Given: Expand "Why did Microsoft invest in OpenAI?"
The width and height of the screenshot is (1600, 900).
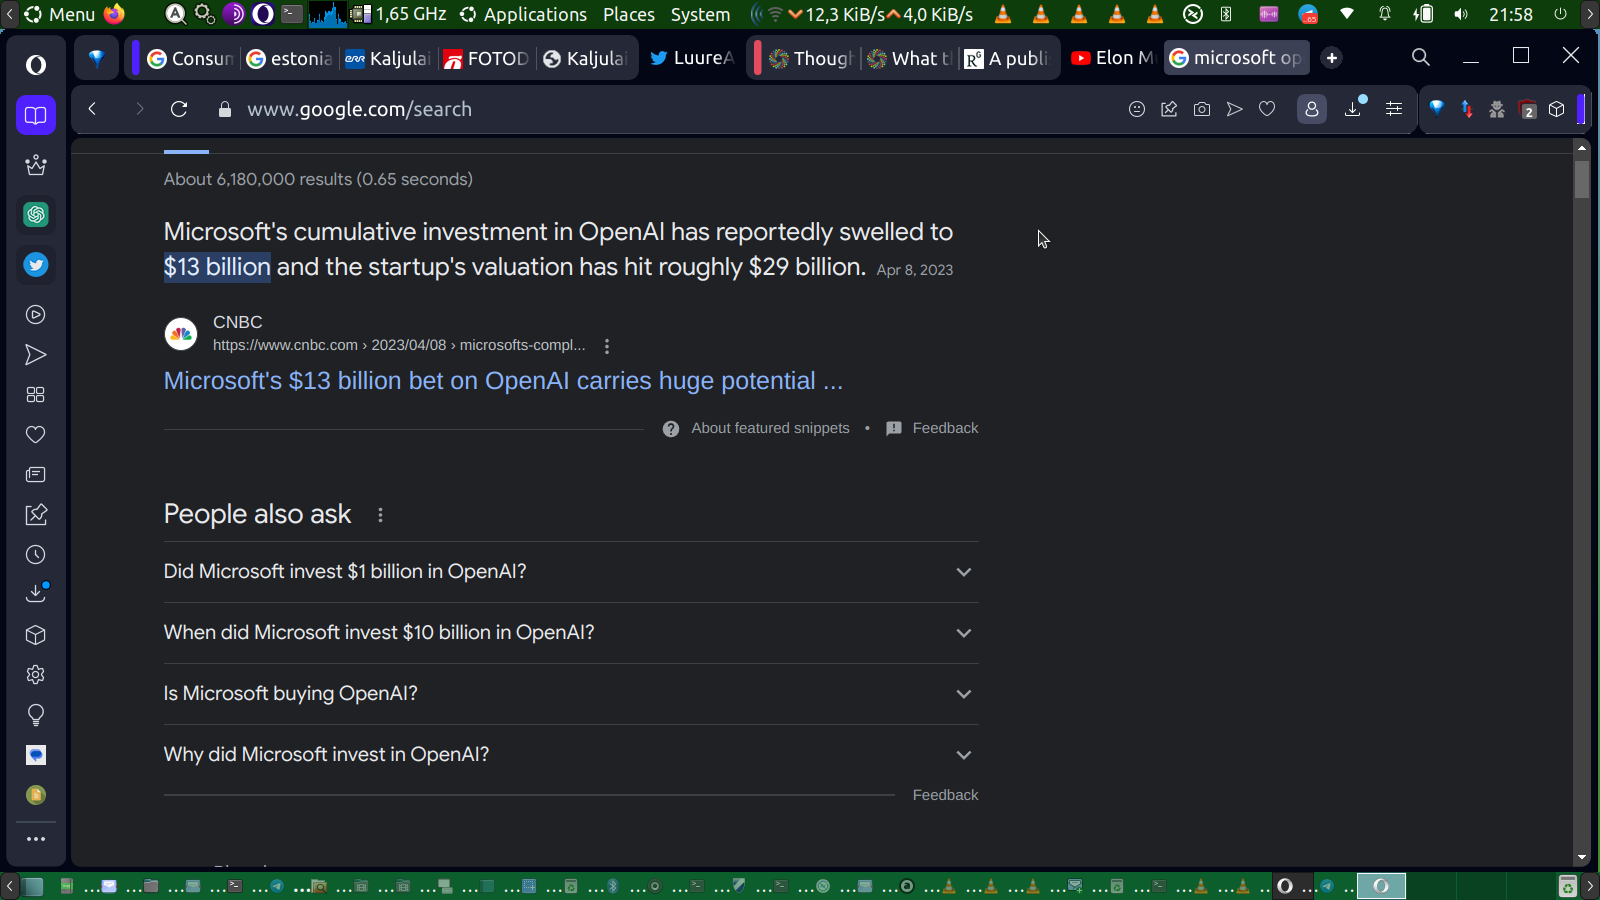Looking at the screenshot, I should (571, 755).
